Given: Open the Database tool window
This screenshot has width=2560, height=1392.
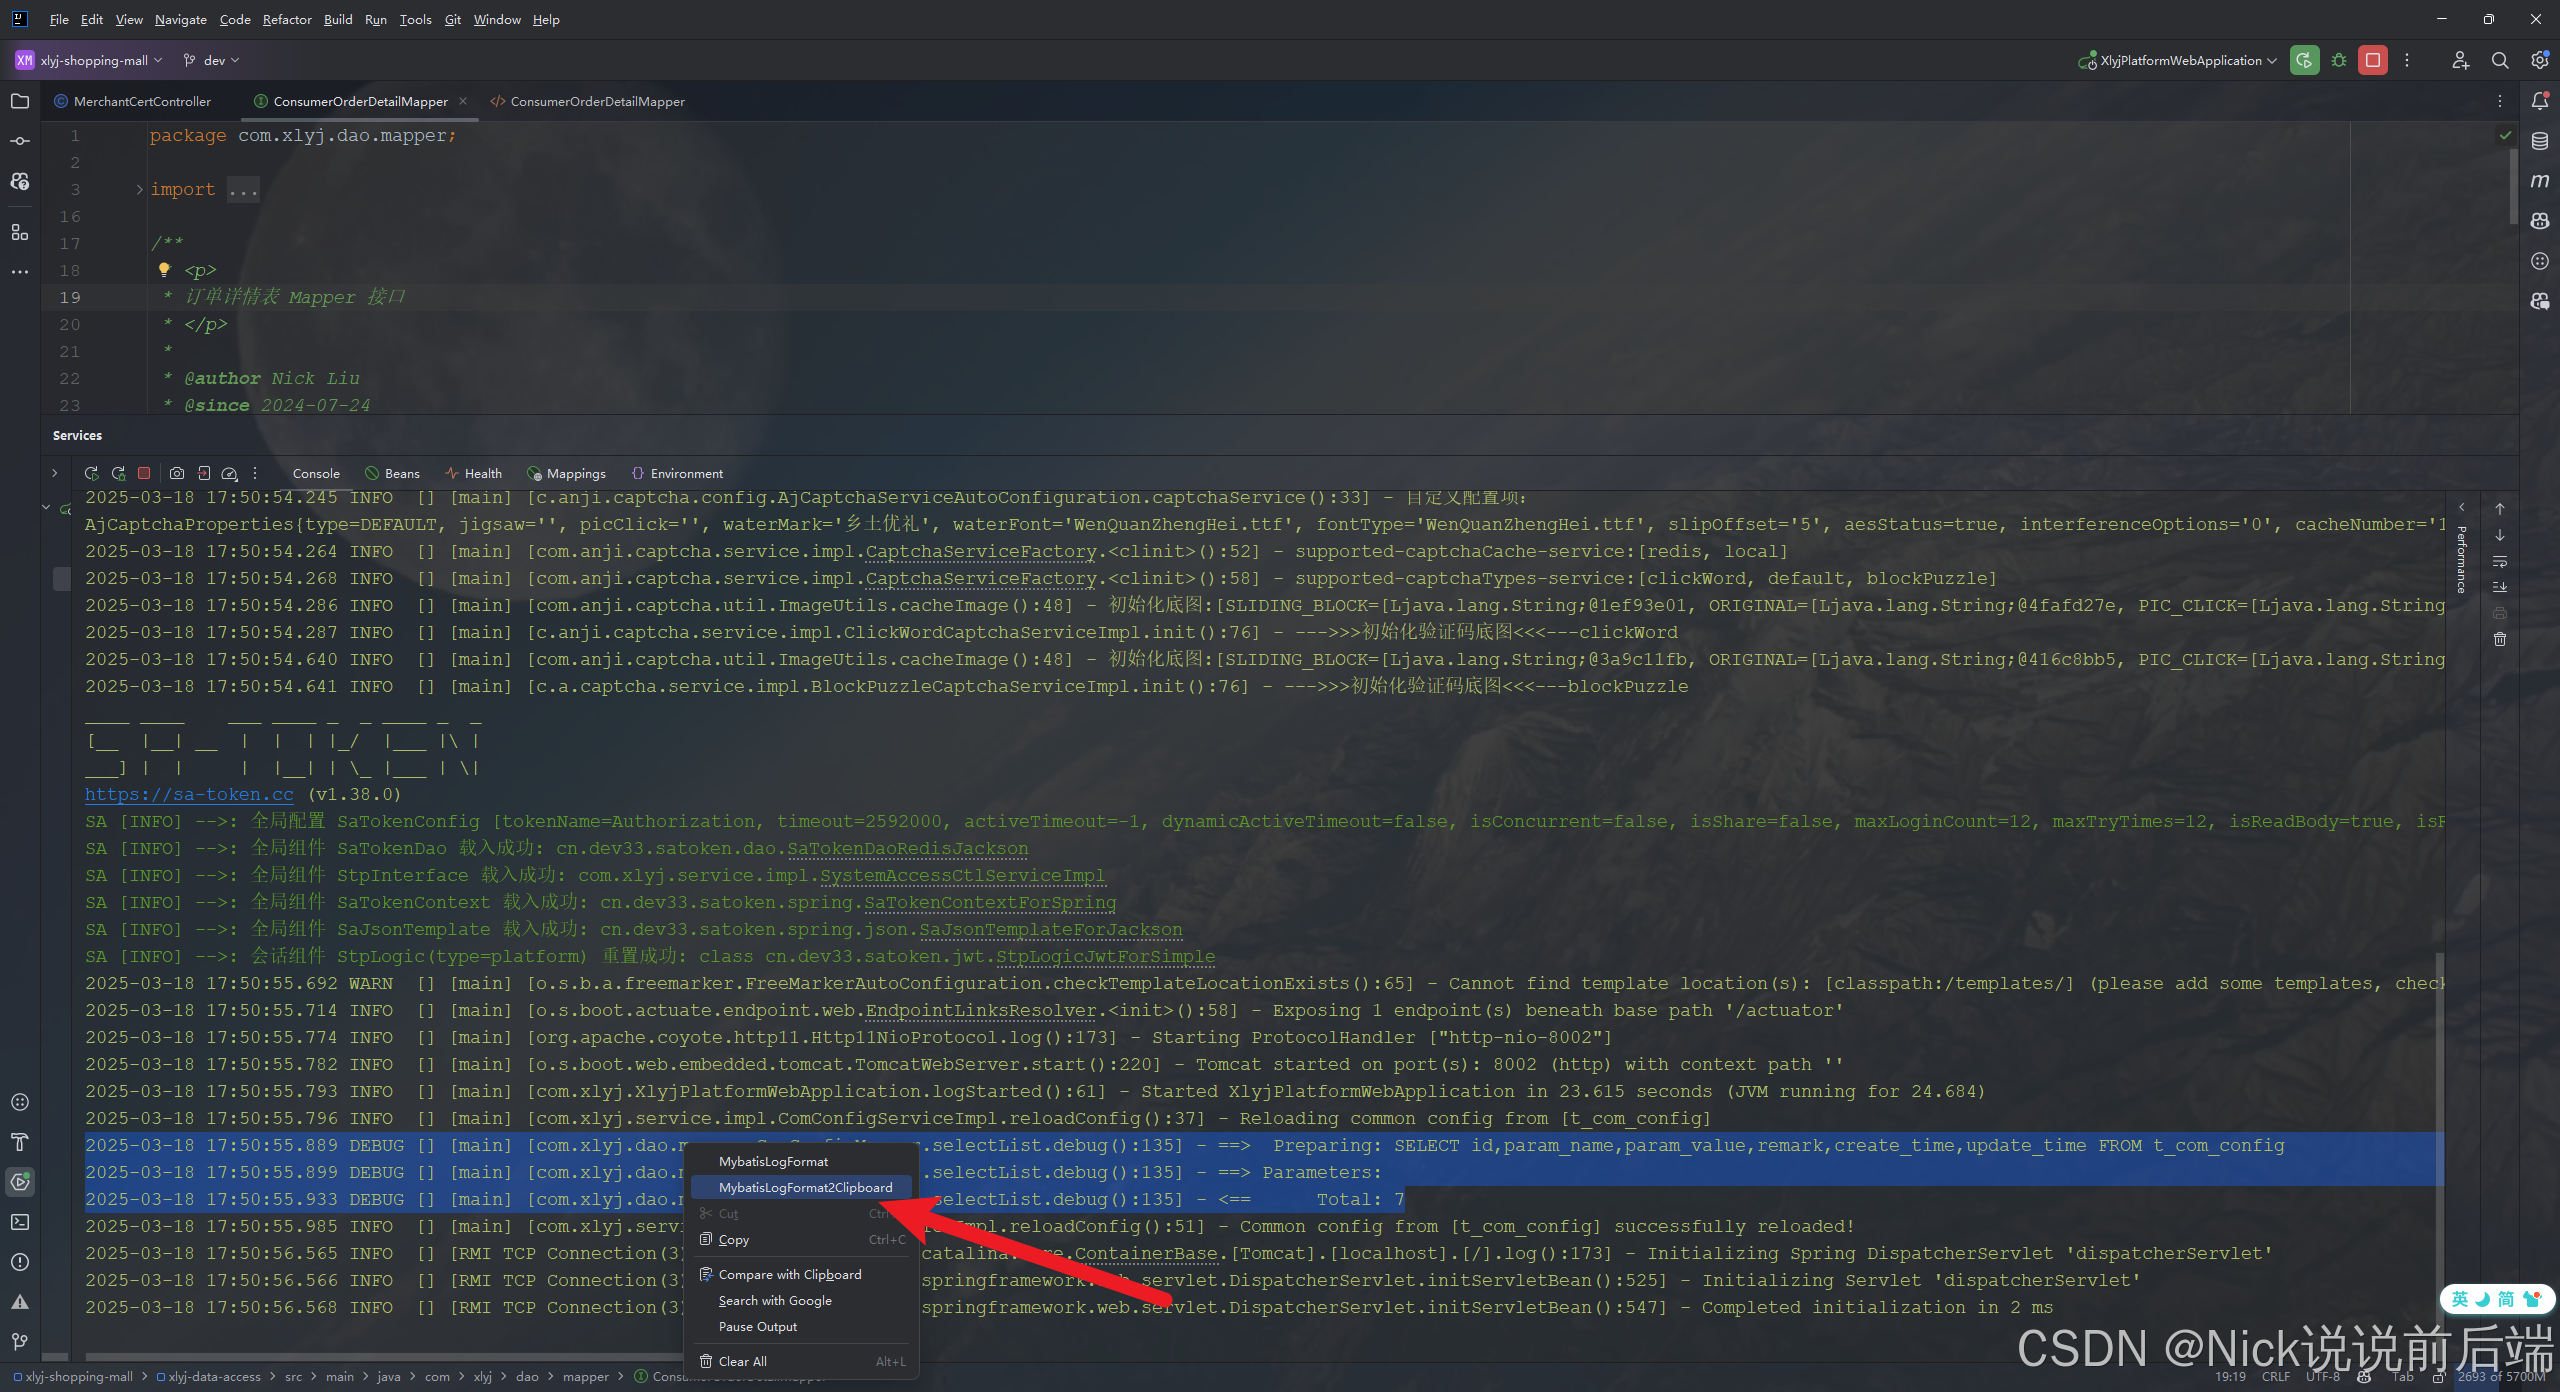Looking at the screenshot, I should tap(2539, 141).
